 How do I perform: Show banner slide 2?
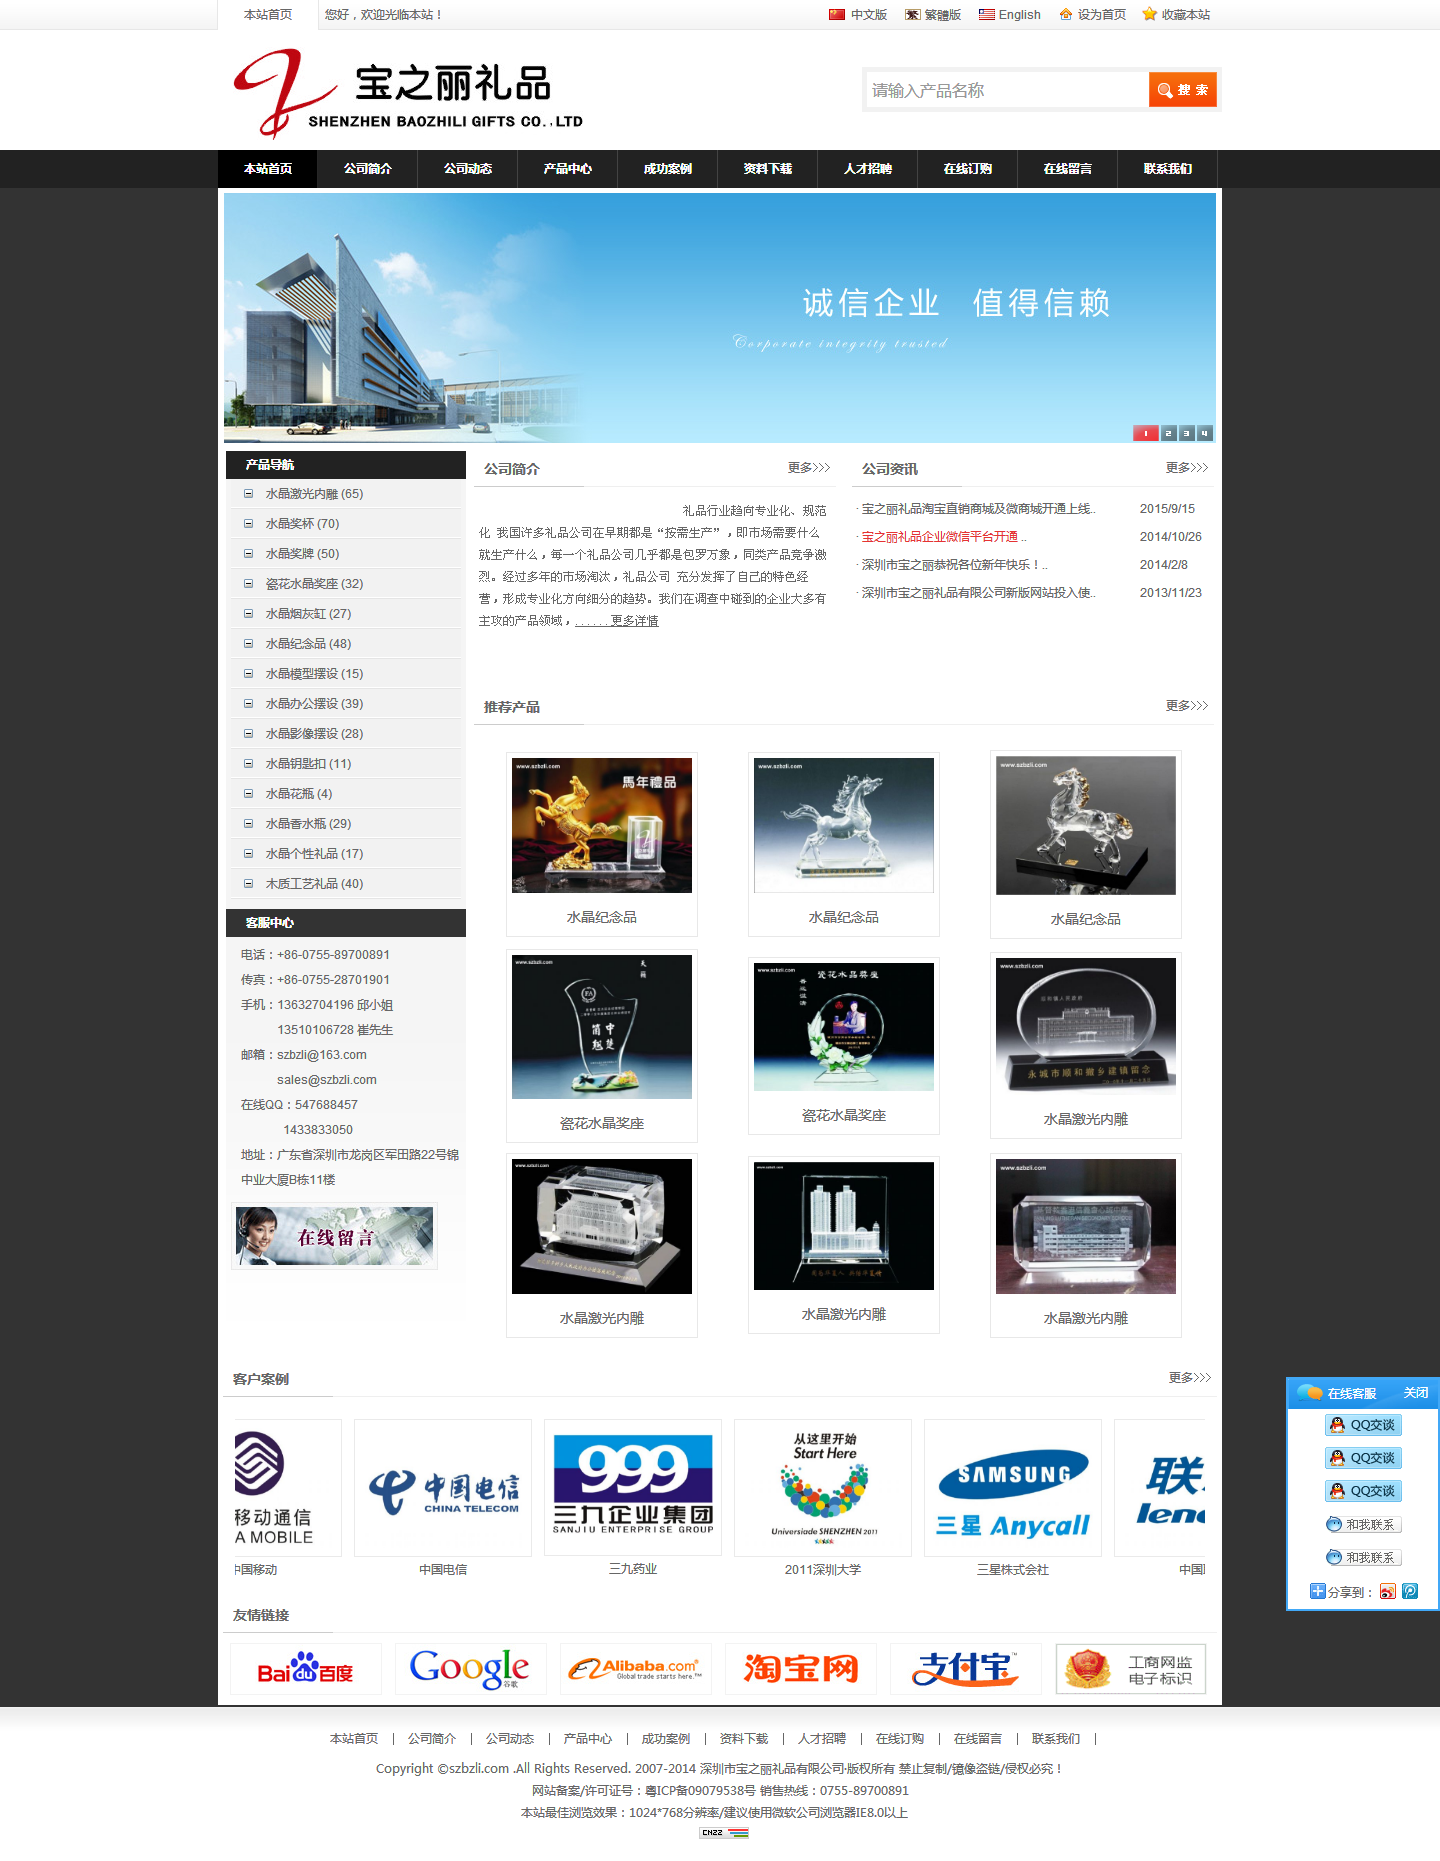click(x=1168, y=433)
